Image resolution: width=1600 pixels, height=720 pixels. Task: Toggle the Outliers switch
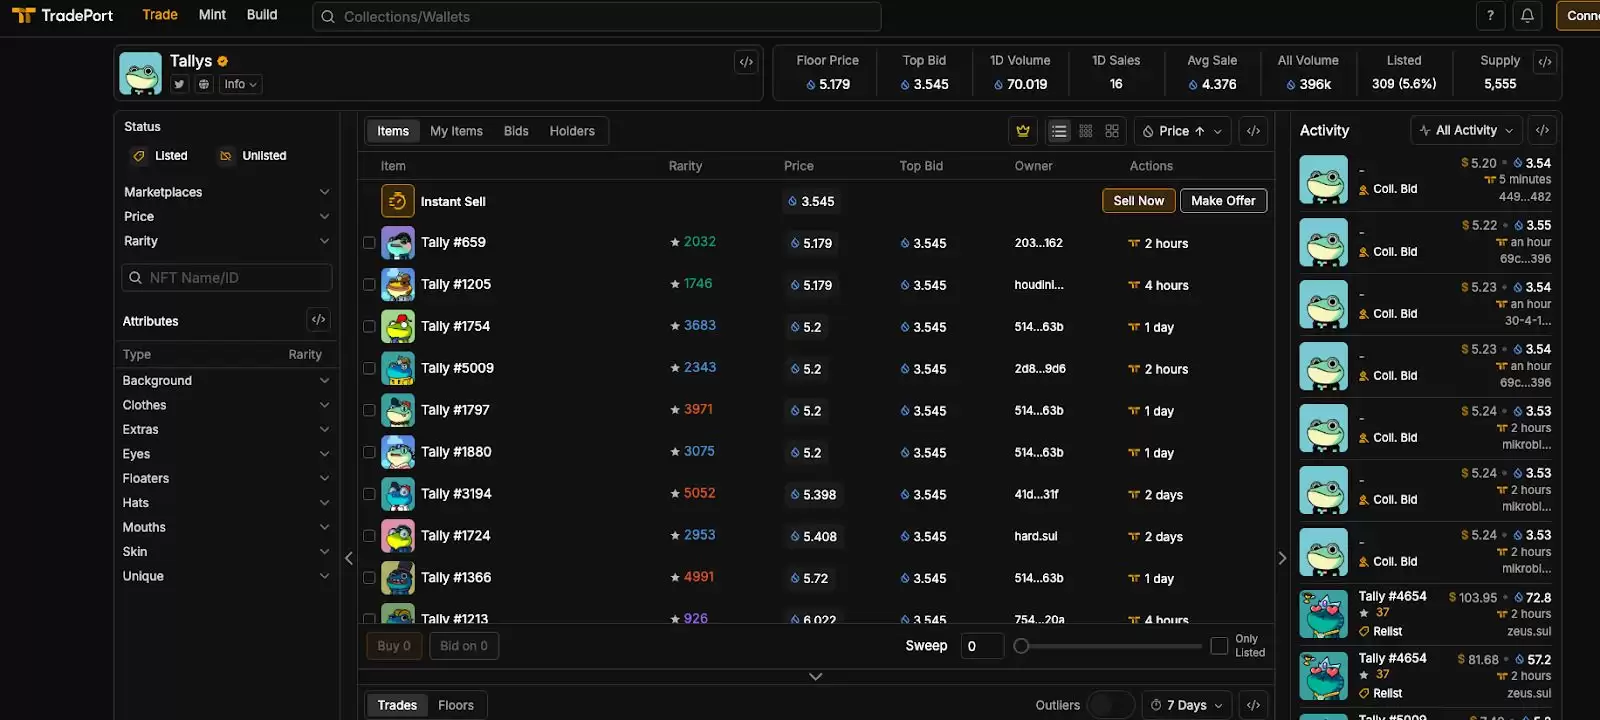click(x=1109, y=705)
